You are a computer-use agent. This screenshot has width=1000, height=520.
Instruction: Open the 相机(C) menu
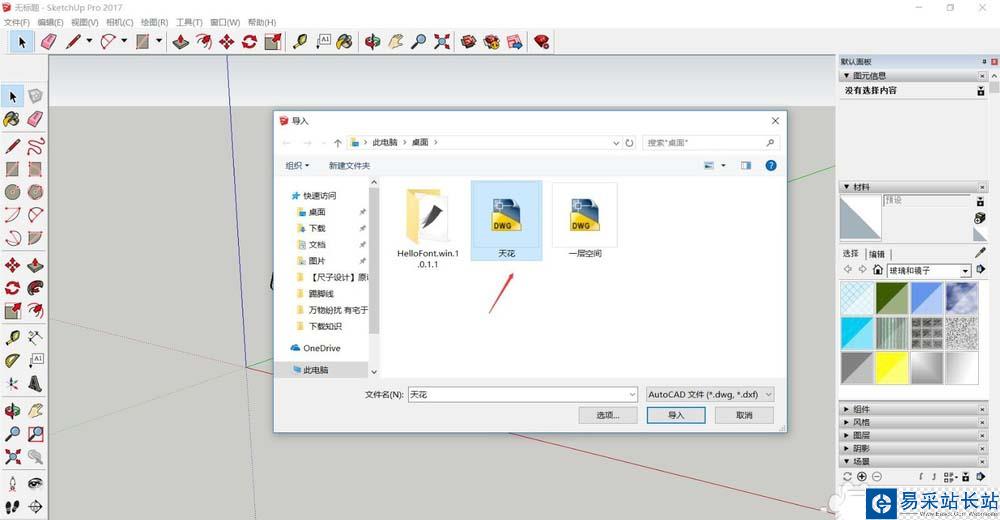pos(119,22)
